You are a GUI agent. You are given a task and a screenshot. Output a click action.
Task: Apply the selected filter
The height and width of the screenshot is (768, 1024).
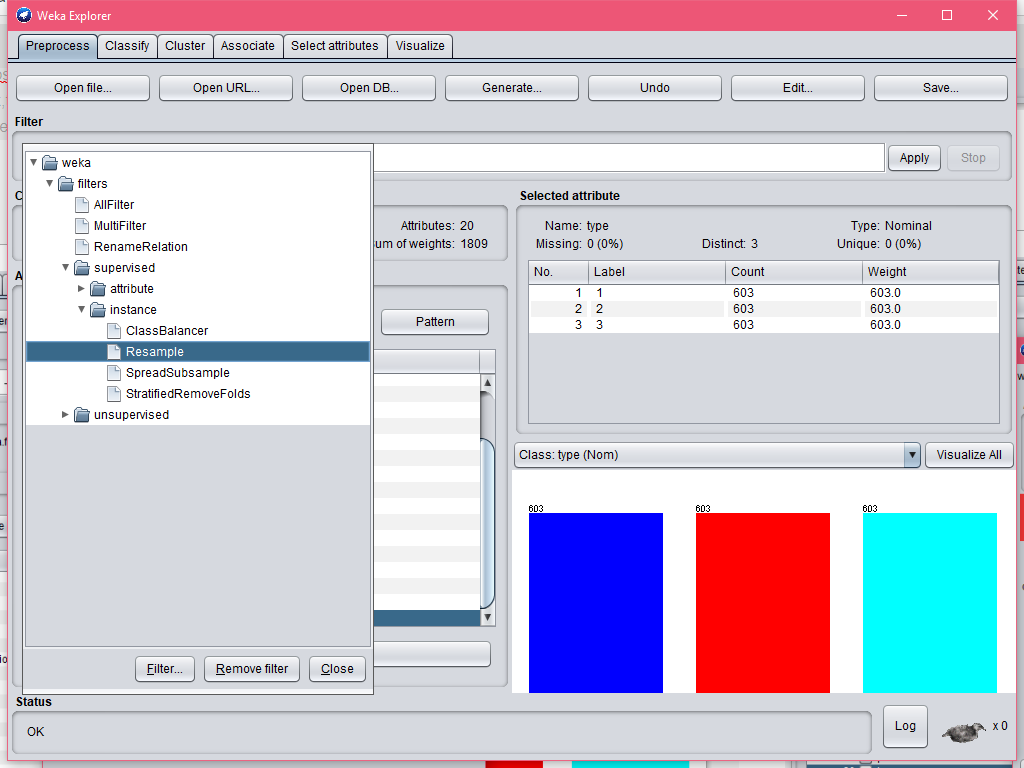[914, 157]
